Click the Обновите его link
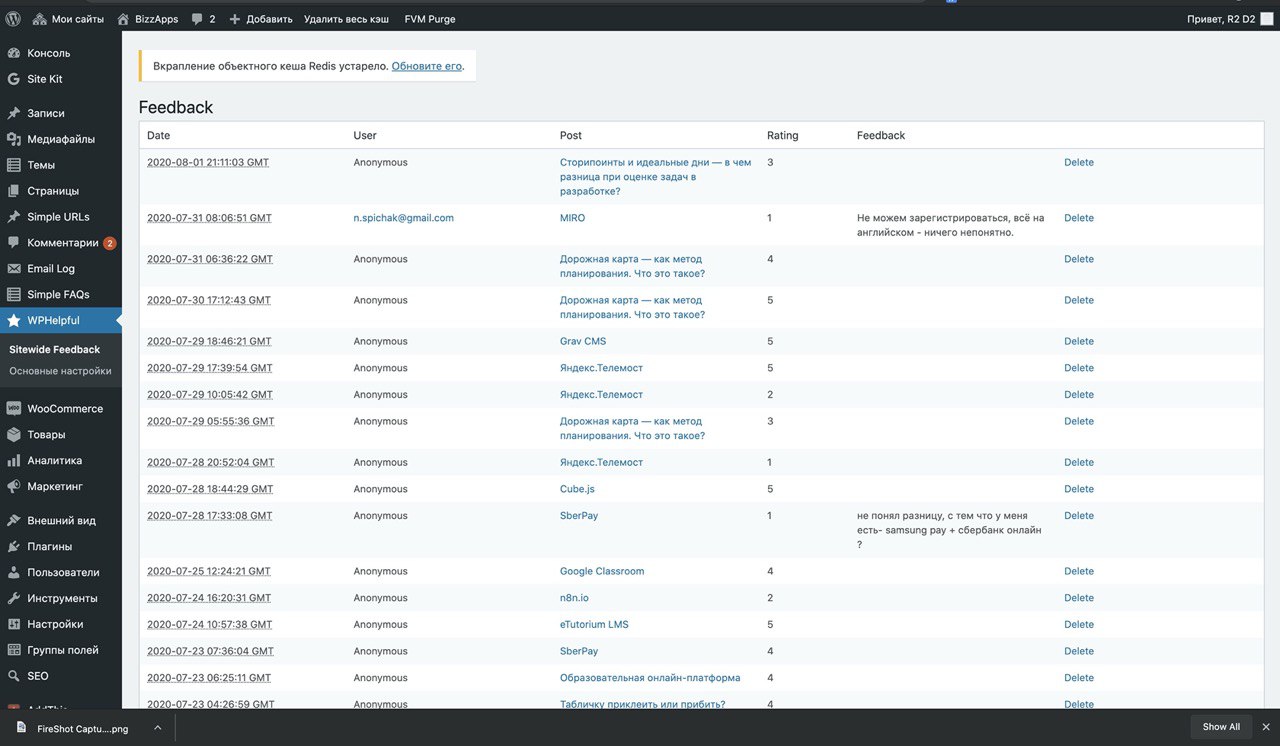Viewport: 1280px width, 746px height. coord(426,66)
